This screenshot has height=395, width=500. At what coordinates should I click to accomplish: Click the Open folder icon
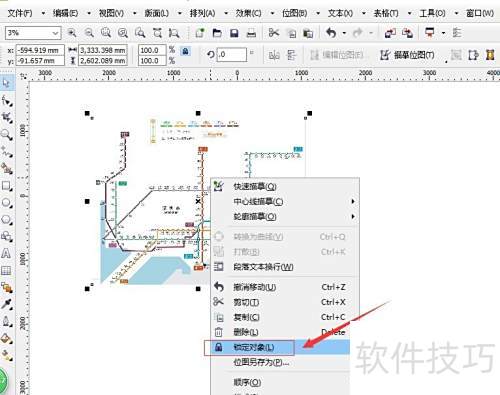coord(217,33)
